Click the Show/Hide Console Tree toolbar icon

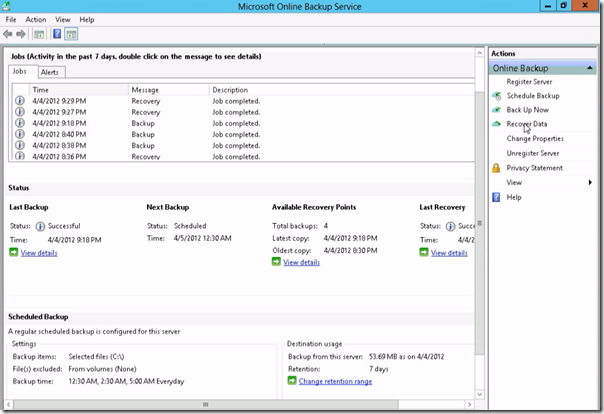39,34
